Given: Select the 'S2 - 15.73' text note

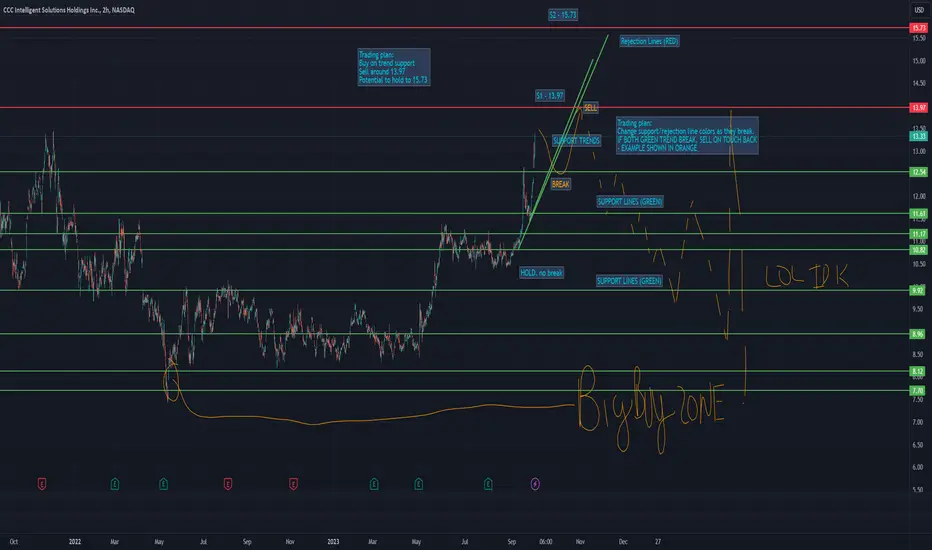Looking at the screenshot, I should (x=563, y=15).
